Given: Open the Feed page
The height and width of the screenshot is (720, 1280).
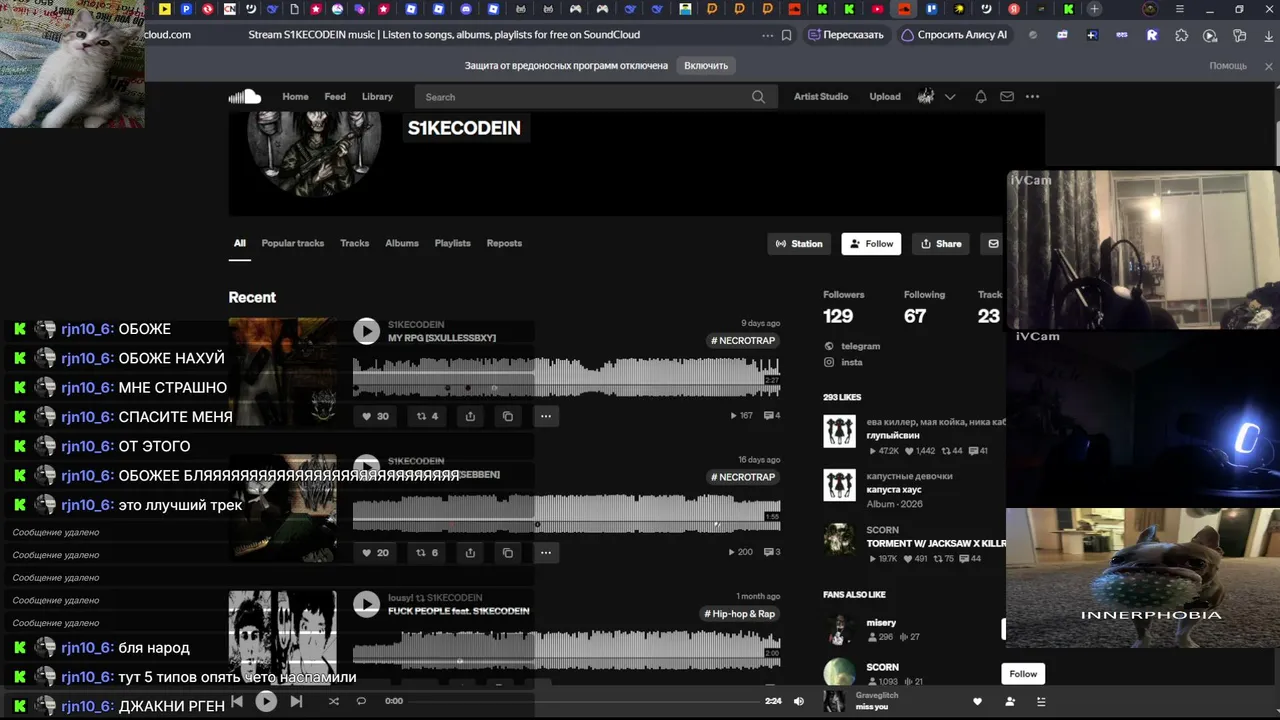Looking at the screenshot, I should pyautogui.click(x=335, y=97).
